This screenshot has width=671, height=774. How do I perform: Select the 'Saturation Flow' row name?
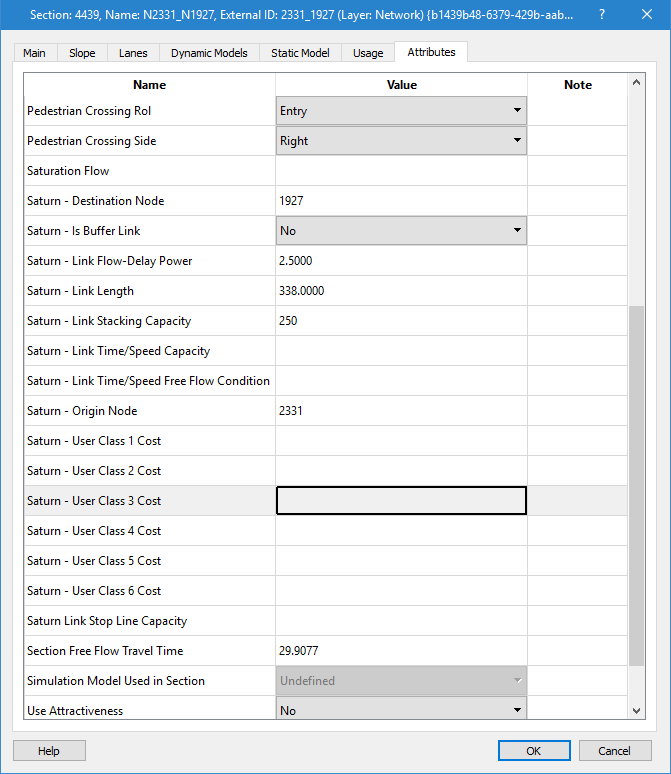68,171
